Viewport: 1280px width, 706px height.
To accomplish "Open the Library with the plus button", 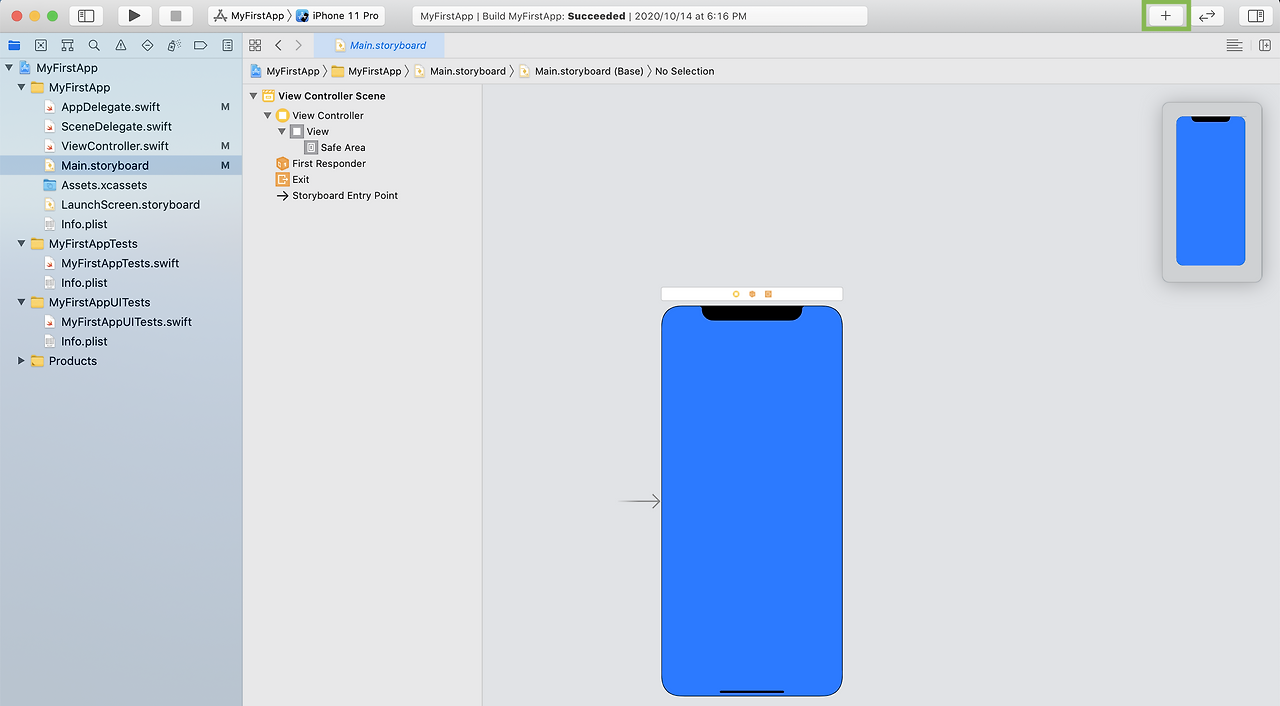I will pos(1165,16).
